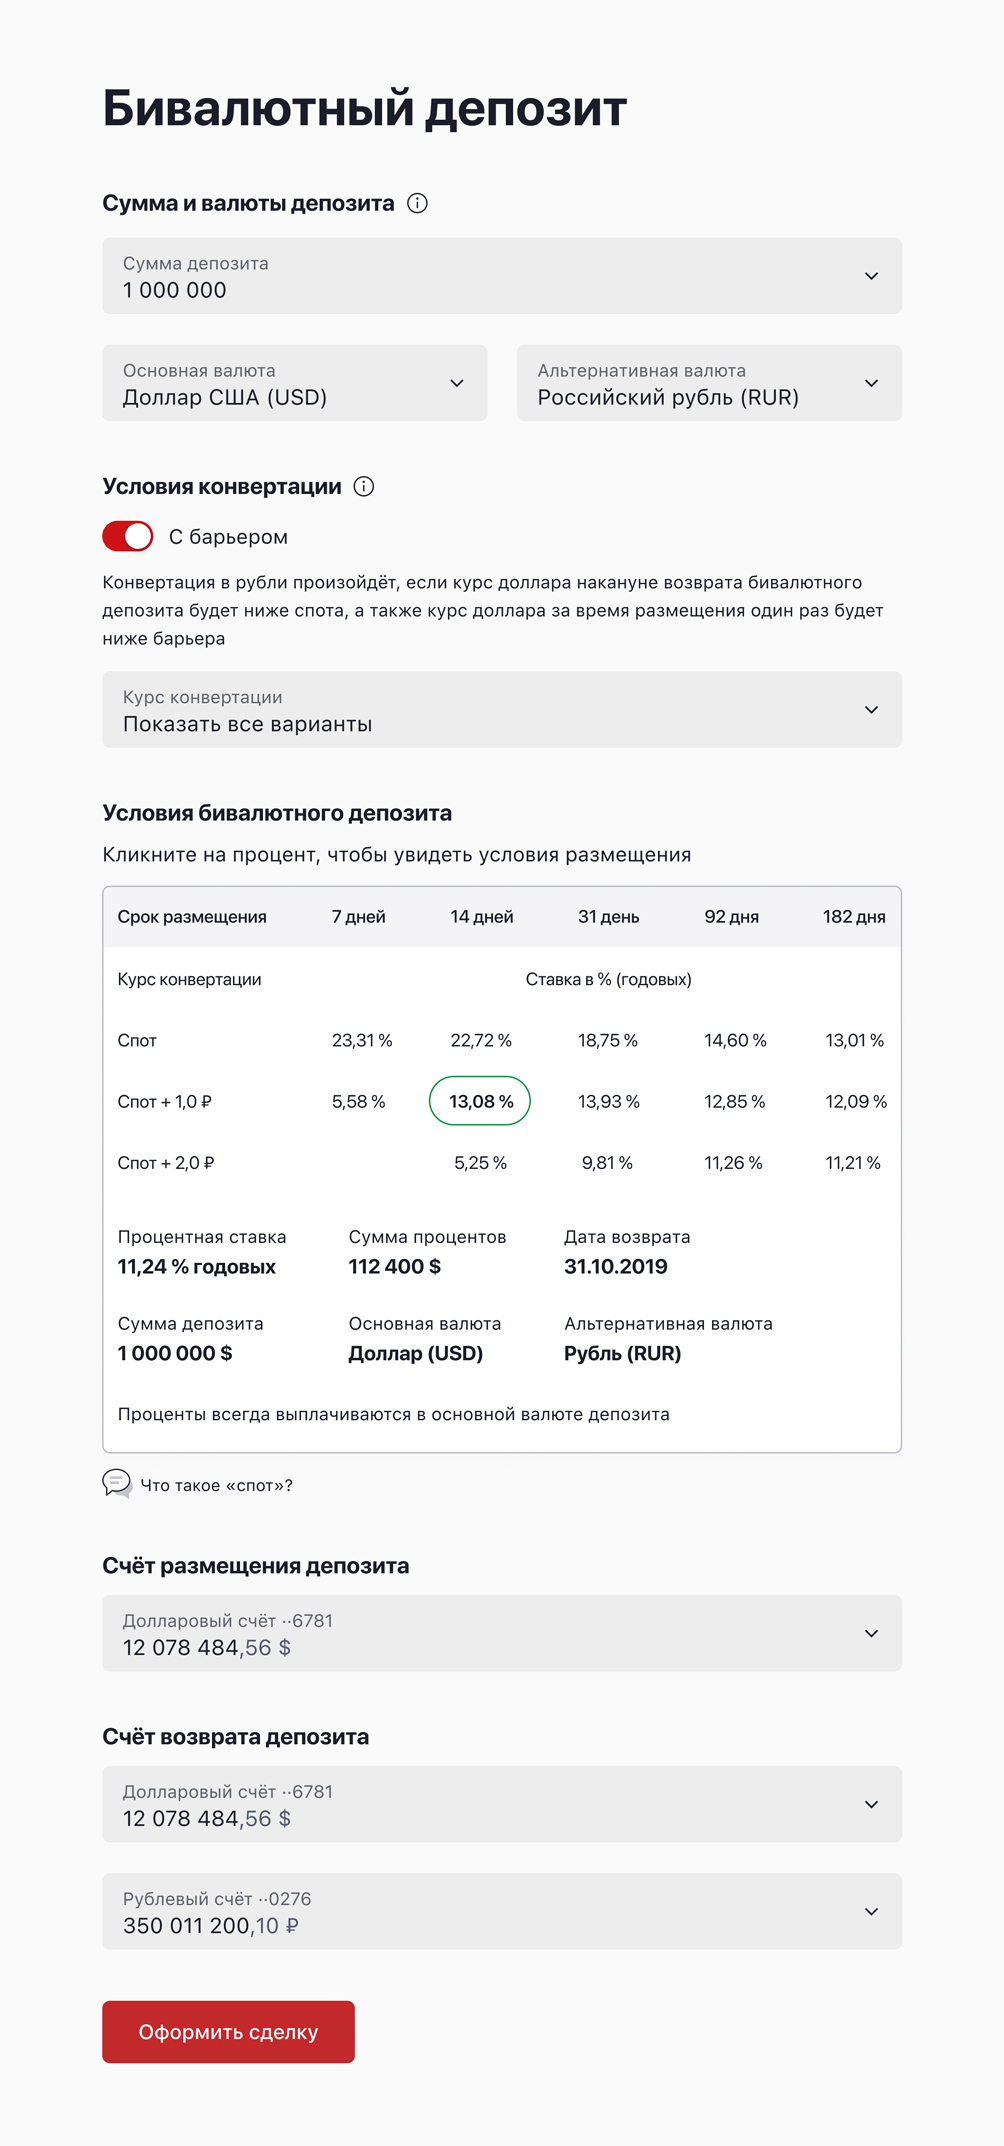1004x2146 pixels.
Task: Click the Что такое «спот»? link
Action: (x=216, y=1486)
